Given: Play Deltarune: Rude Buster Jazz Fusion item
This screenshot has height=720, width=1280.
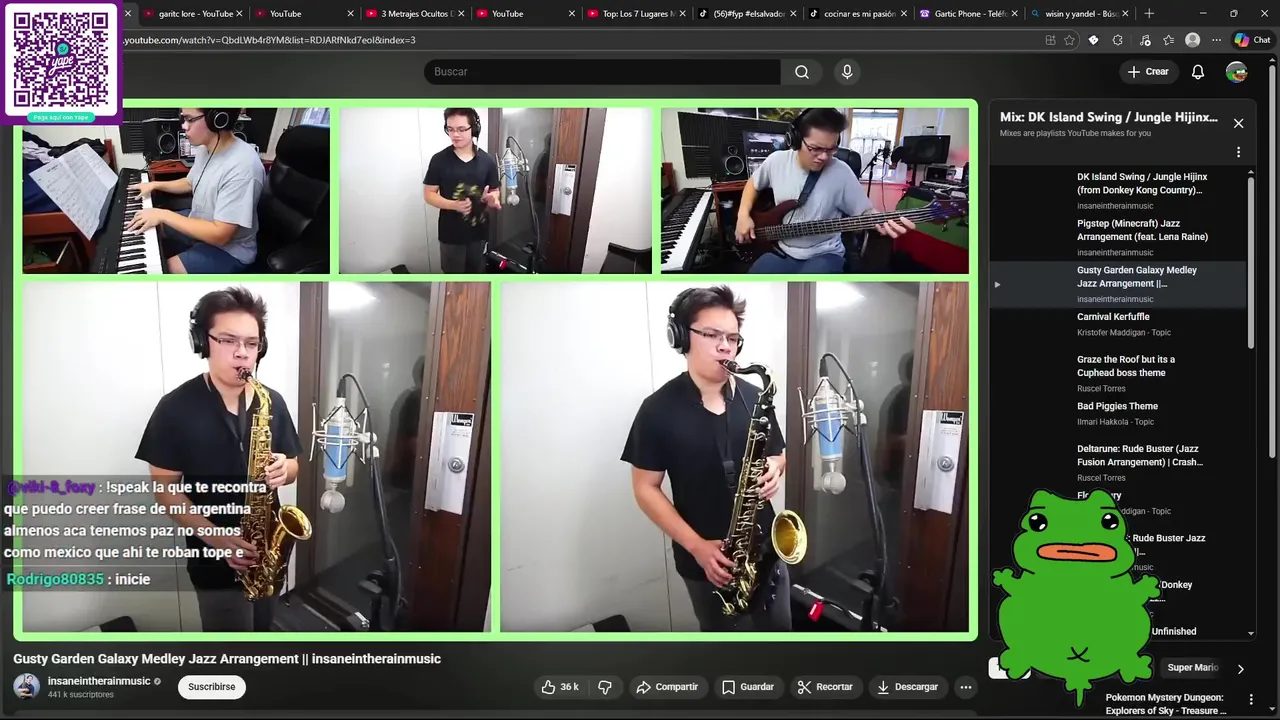Looking at the screenshot, I should point(1118,462).
